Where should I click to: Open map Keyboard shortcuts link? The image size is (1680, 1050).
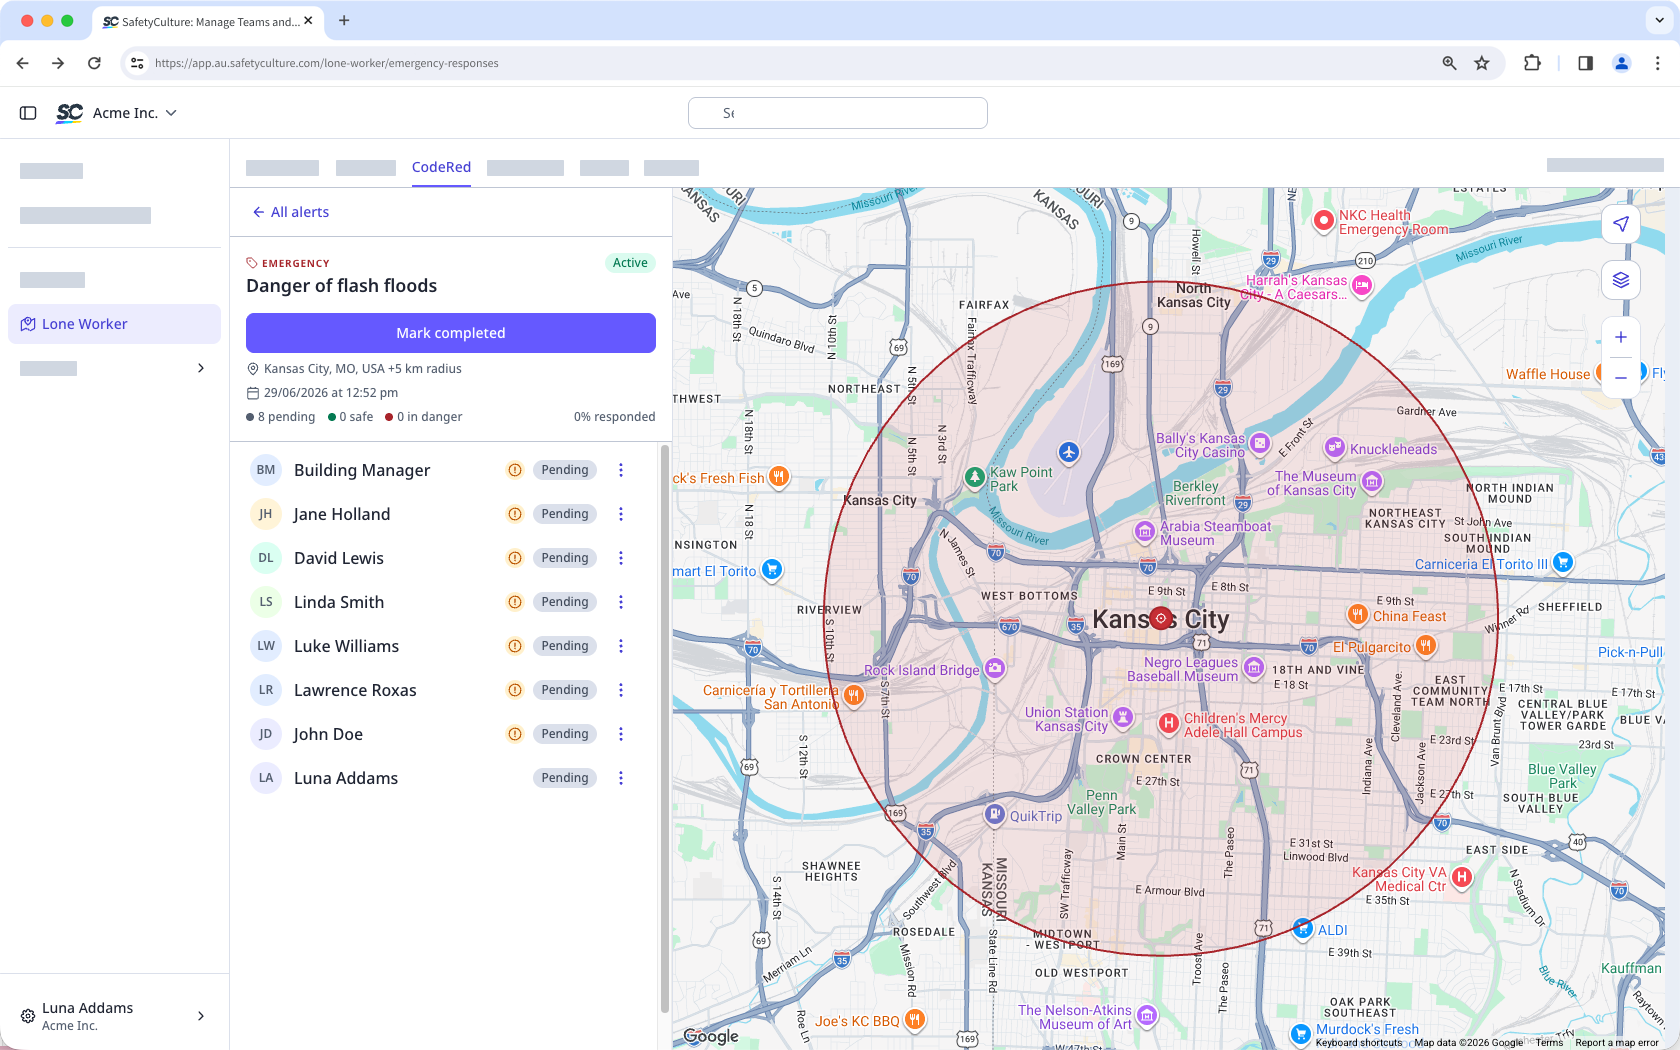(1358, 1043)
